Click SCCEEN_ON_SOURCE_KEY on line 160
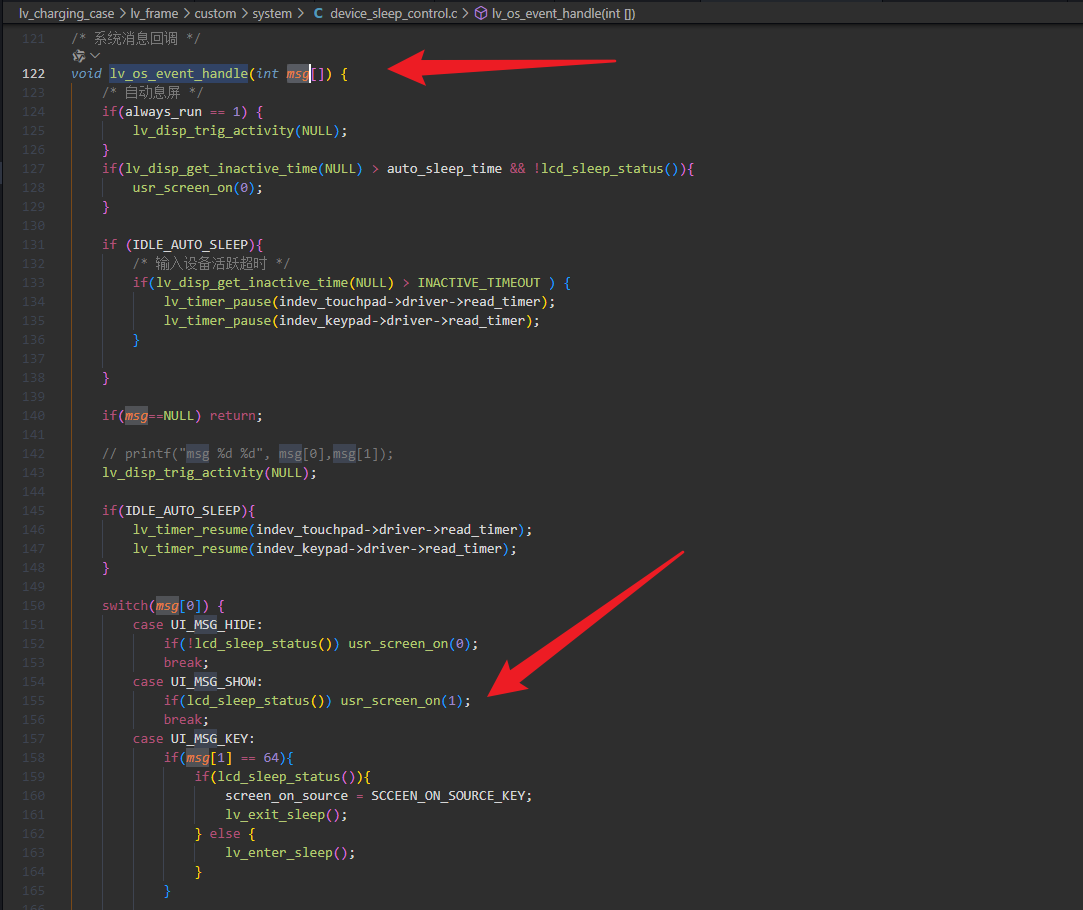The height and width of the screenshot is (910, 1083). (448, 795)
